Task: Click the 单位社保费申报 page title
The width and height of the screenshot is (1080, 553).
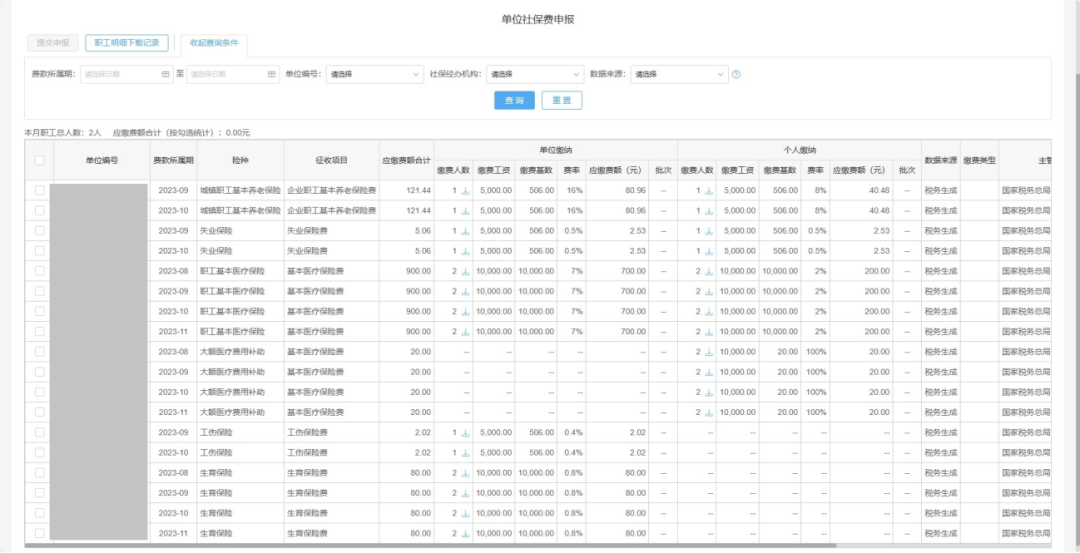Action: coord(538,19)
